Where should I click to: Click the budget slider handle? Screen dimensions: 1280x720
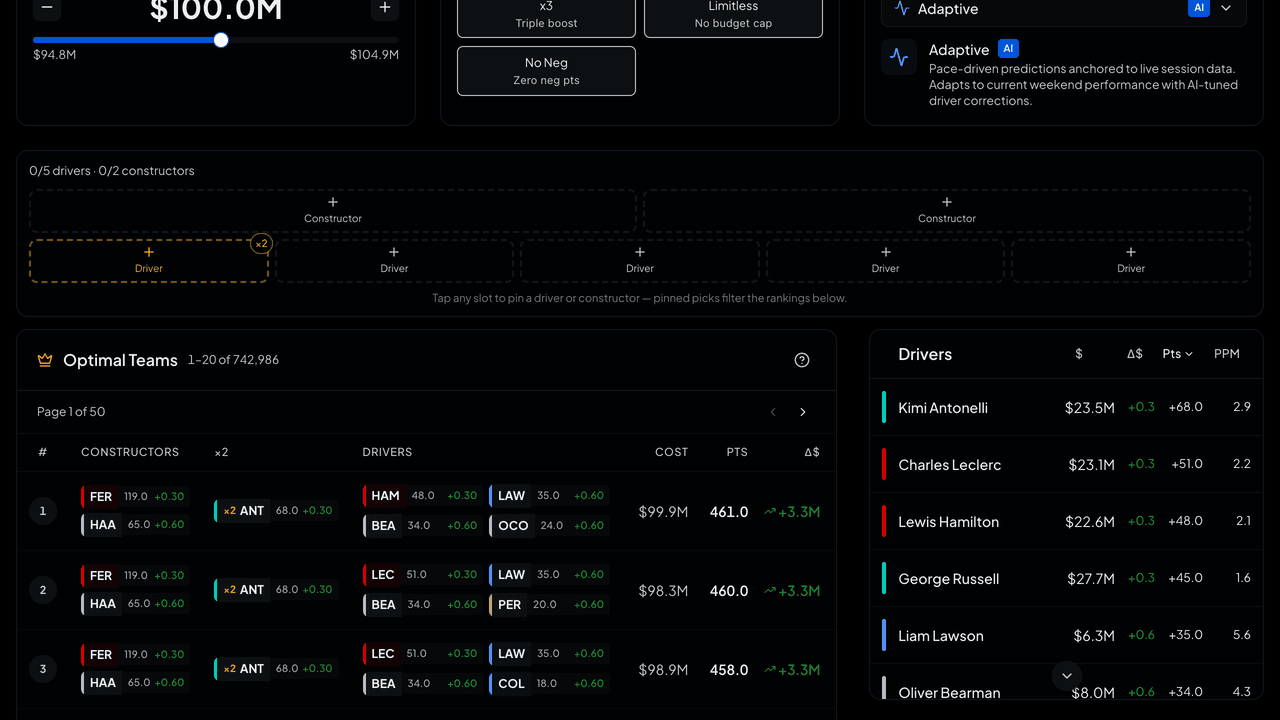point(221,40)
